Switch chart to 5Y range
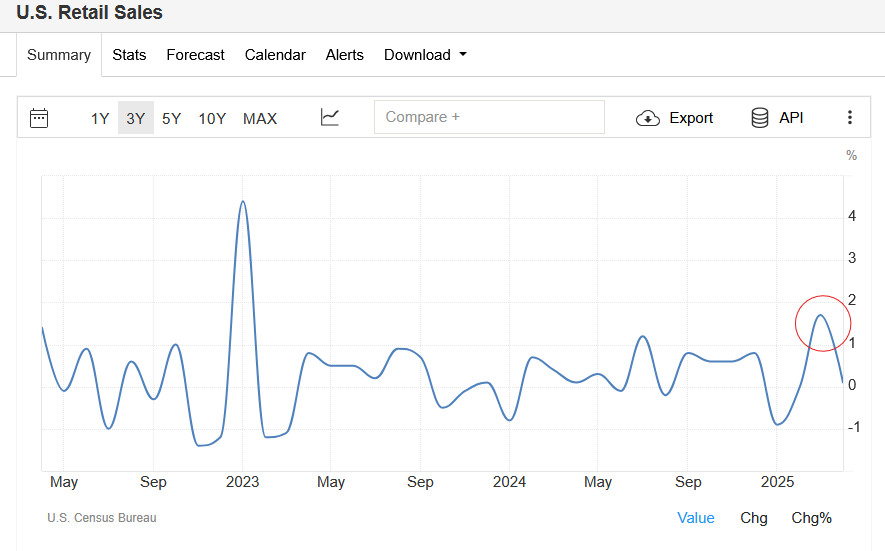 (172, 118)
